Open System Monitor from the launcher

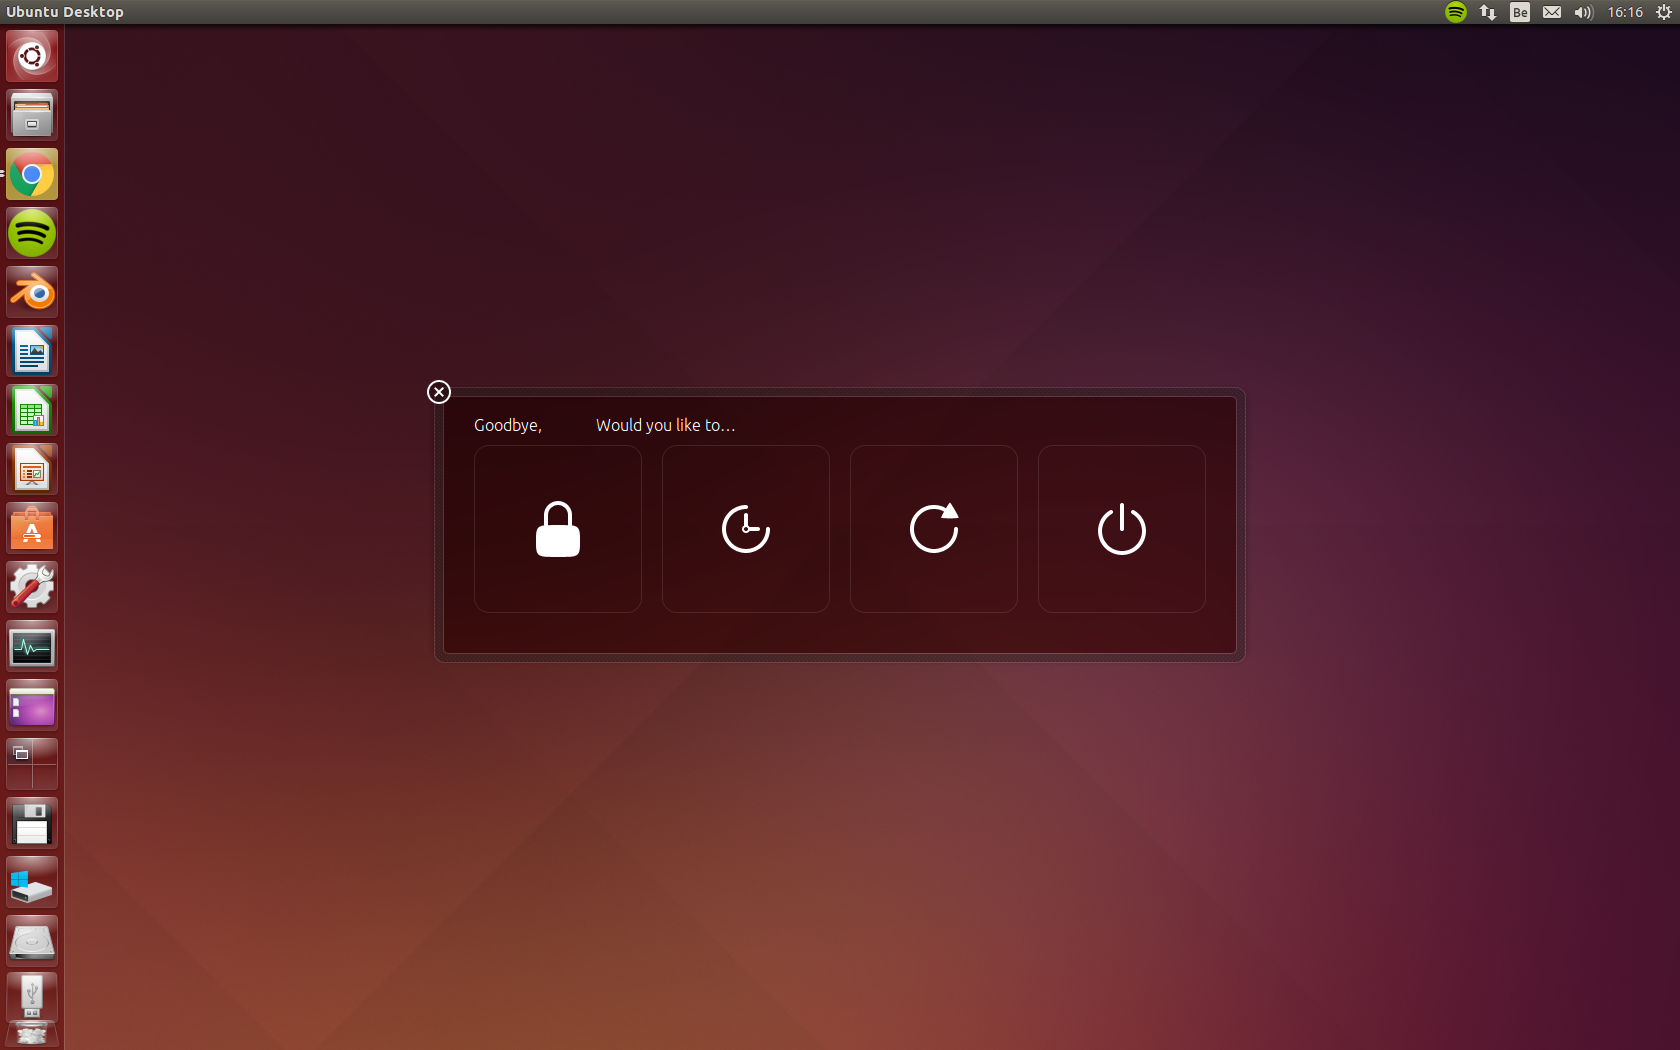(32, 646)
